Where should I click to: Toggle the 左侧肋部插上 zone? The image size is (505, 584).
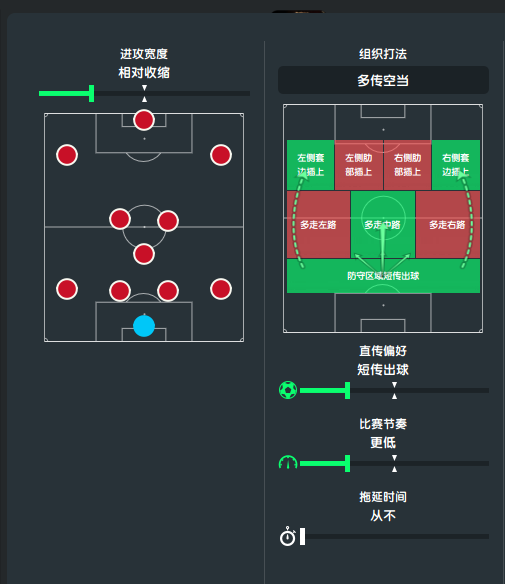(359, 165)
